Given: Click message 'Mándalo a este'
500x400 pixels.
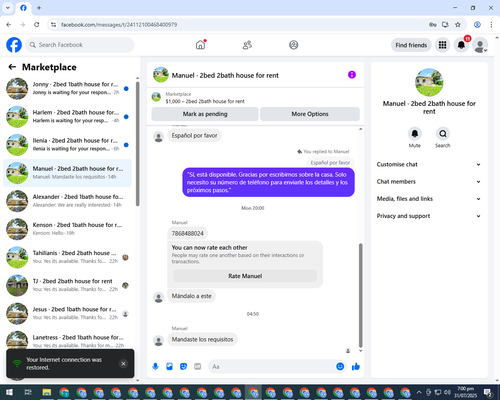Looking at the screenshot, I should coord(192,296).
